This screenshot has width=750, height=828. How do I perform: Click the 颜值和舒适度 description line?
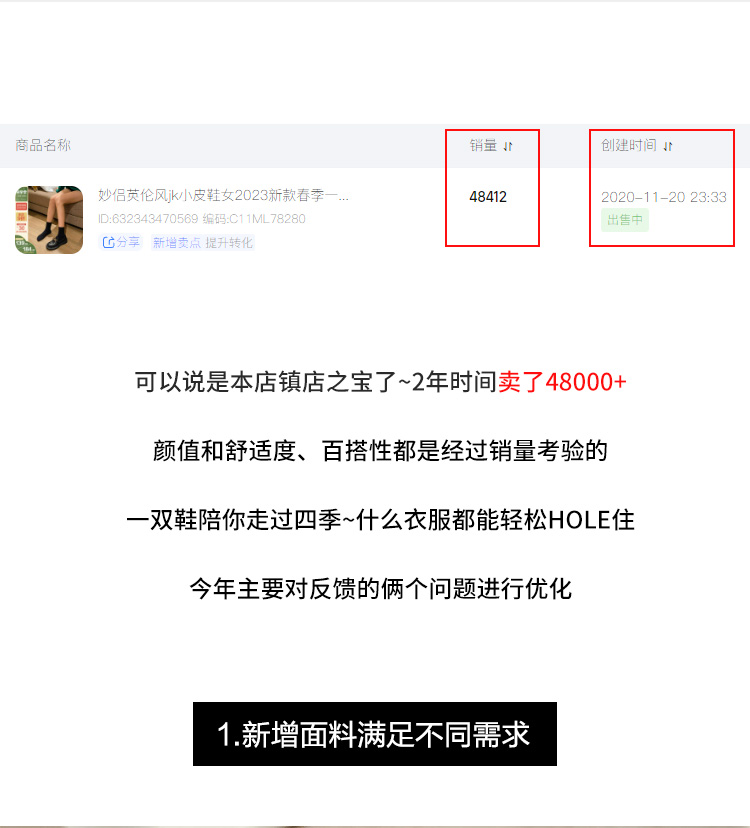pyautogui.click(x=380, y=451)
